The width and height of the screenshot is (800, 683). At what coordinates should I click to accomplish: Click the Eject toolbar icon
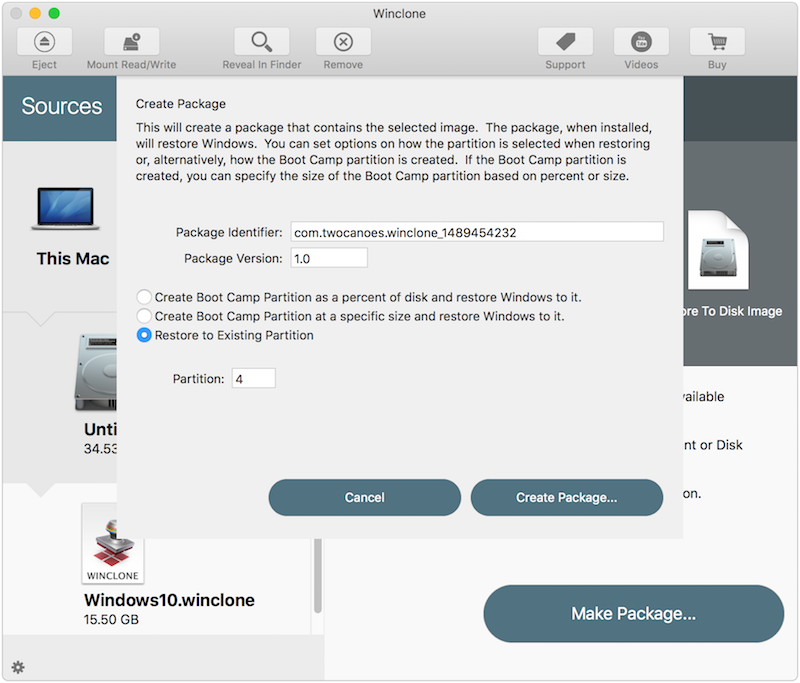pyautogui.click(x=44, y=42)
